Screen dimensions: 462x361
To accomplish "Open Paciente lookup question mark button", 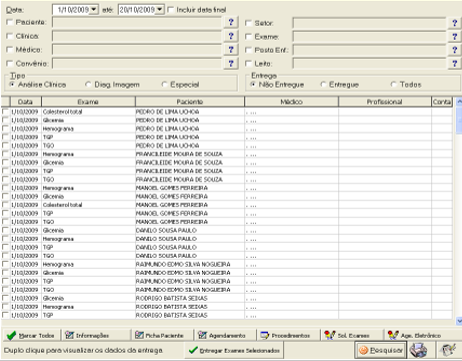I will (231, 22).
